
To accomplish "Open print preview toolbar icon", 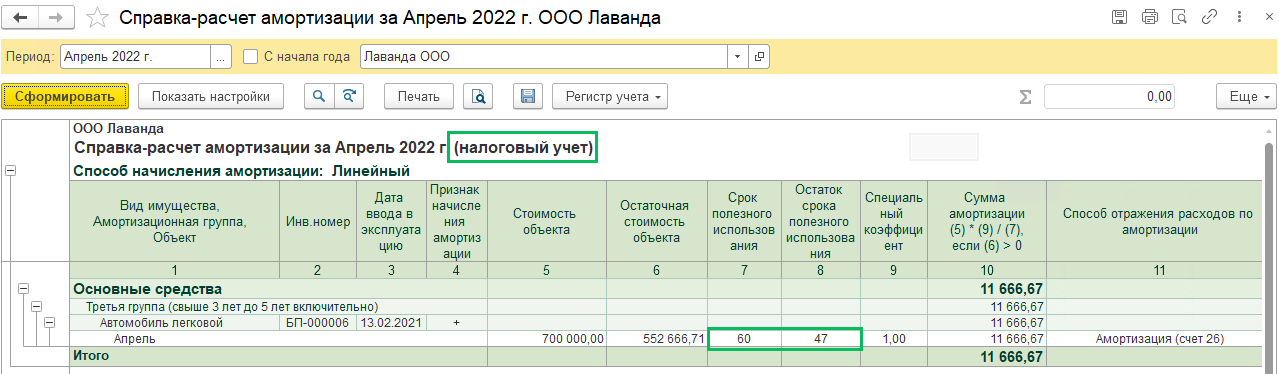I will coord(479,97).
